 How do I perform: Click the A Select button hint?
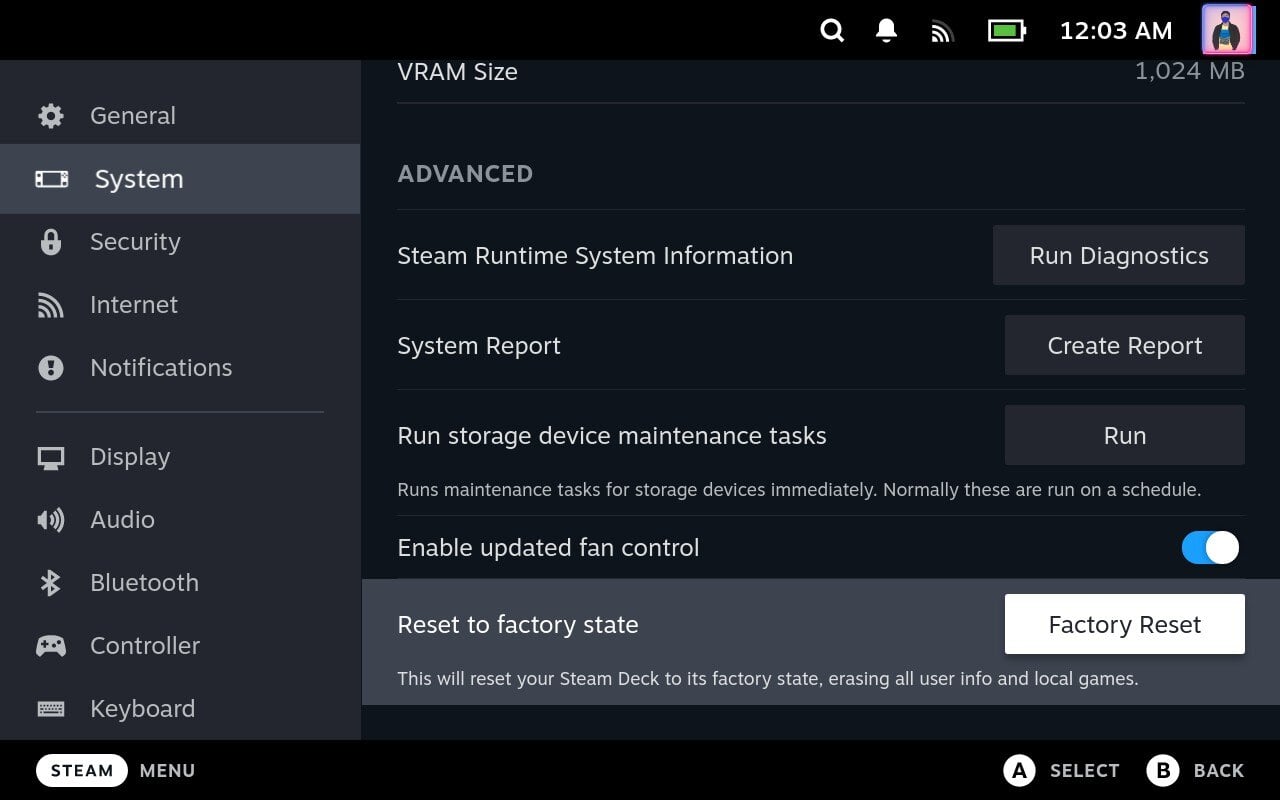(x=1061, y=771)
